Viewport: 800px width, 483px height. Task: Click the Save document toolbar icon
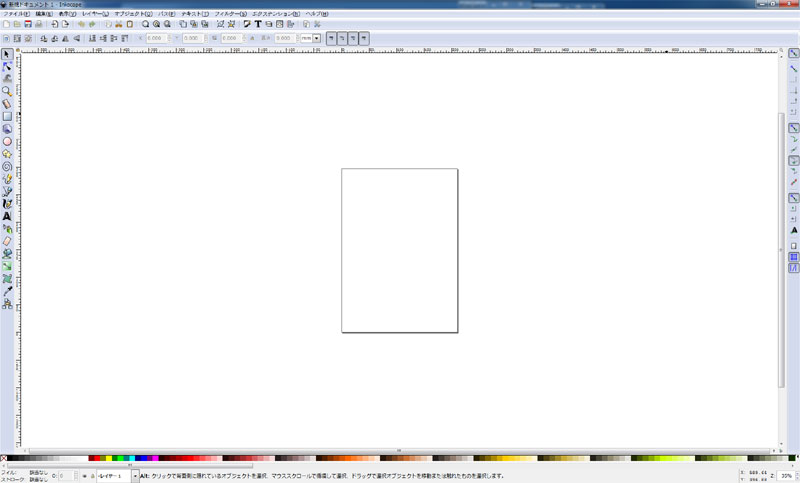(28, 24)
